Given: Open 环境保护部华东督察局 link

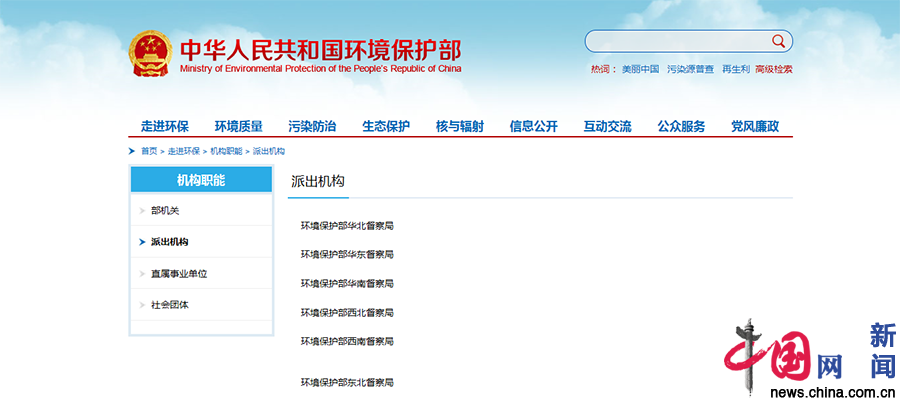Looking at the screenshot, I should point(347,254).
